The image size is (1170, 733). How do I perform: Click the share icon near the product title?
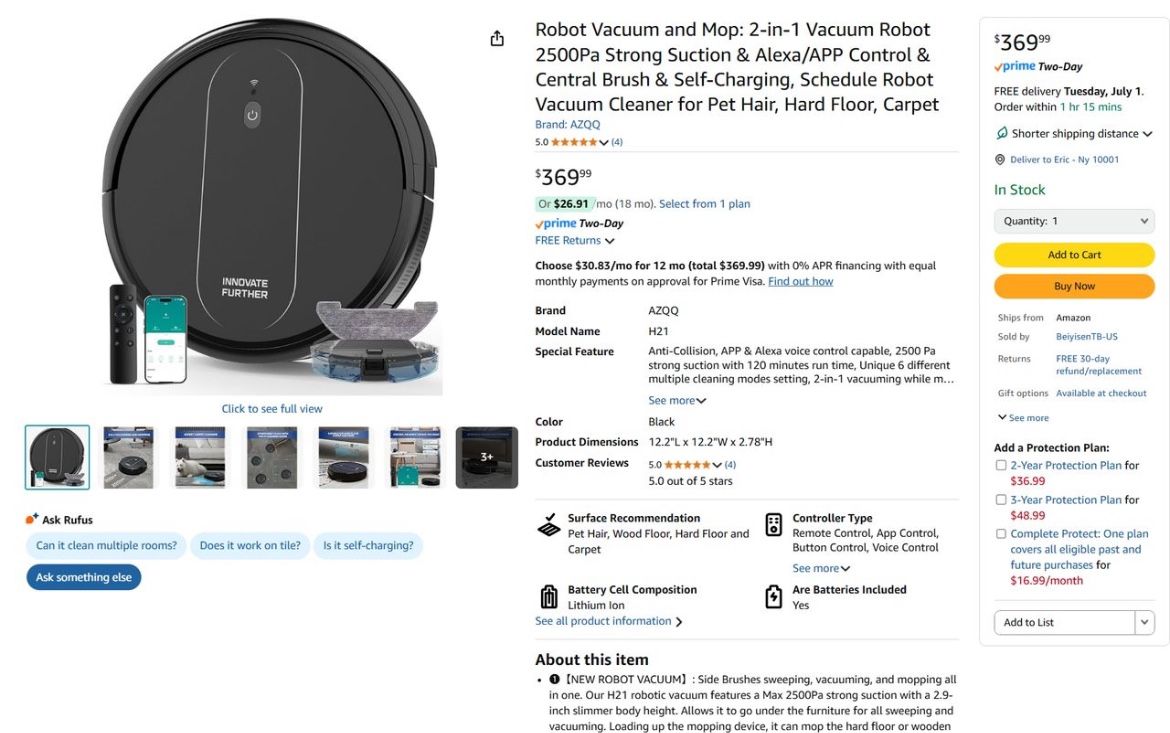click(x=497, y=37)
